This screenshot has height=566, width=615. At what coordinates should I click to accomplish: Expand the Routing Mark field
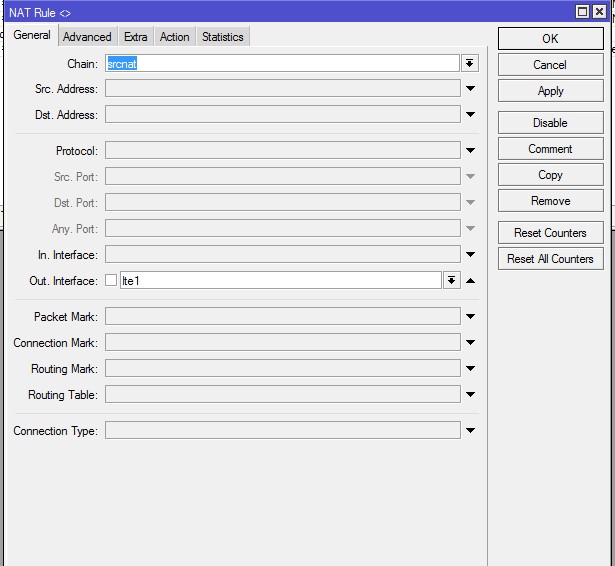(x=470, y=368)
